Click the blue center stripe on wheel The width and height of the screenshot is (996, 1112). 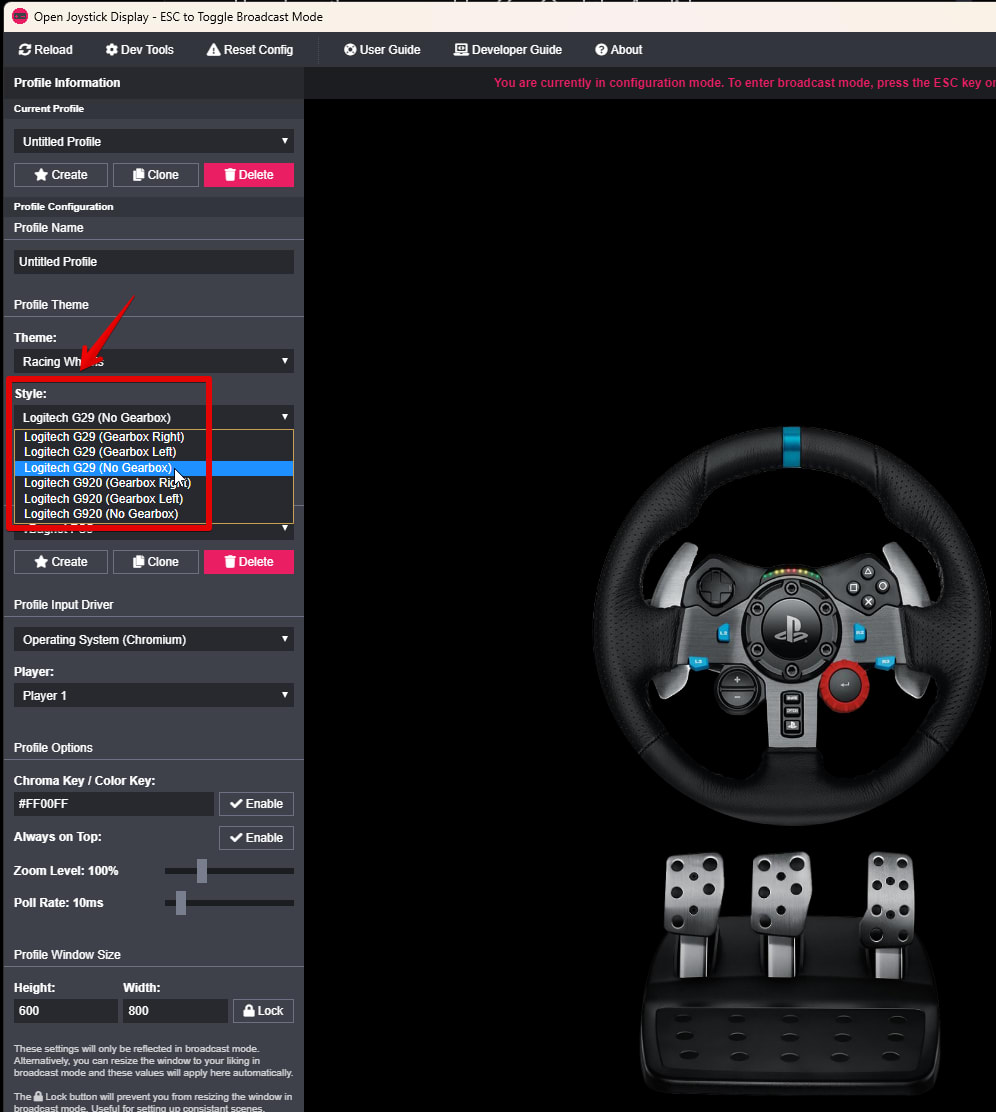tap(791, 447)
